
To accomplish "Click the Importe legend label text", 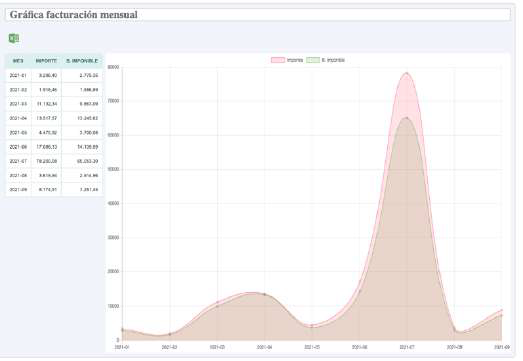I will click(x=295, y=60).
